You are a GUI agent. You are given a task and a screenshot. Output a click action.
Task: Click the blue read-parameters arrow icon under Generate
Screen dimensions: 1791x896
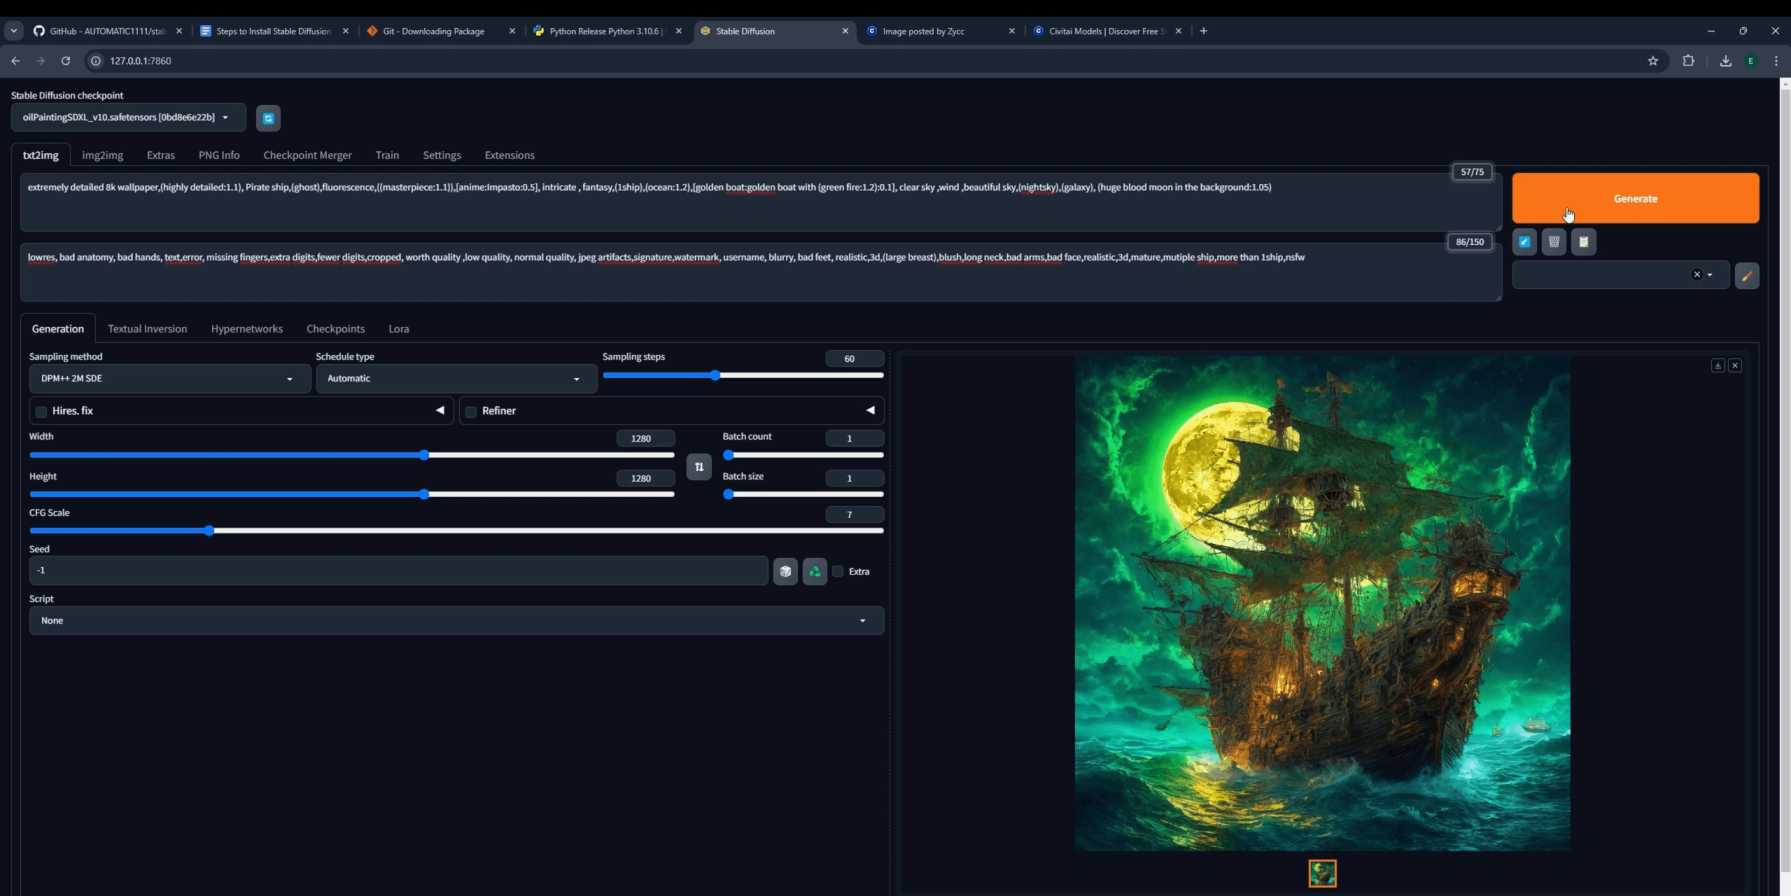(x=1524, y=242)
